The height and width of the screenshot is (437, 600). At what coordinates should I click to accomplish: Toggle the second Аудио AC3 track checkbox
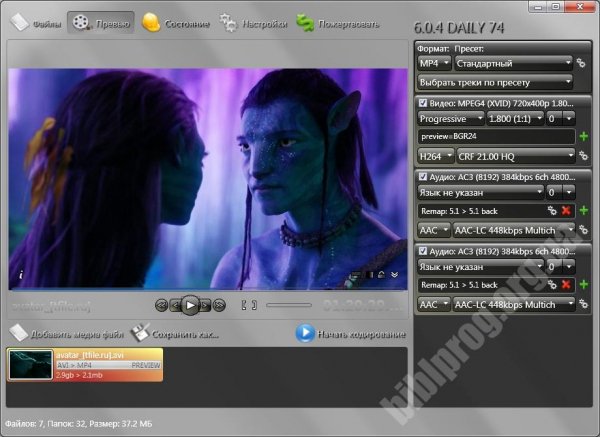point(422,251)
